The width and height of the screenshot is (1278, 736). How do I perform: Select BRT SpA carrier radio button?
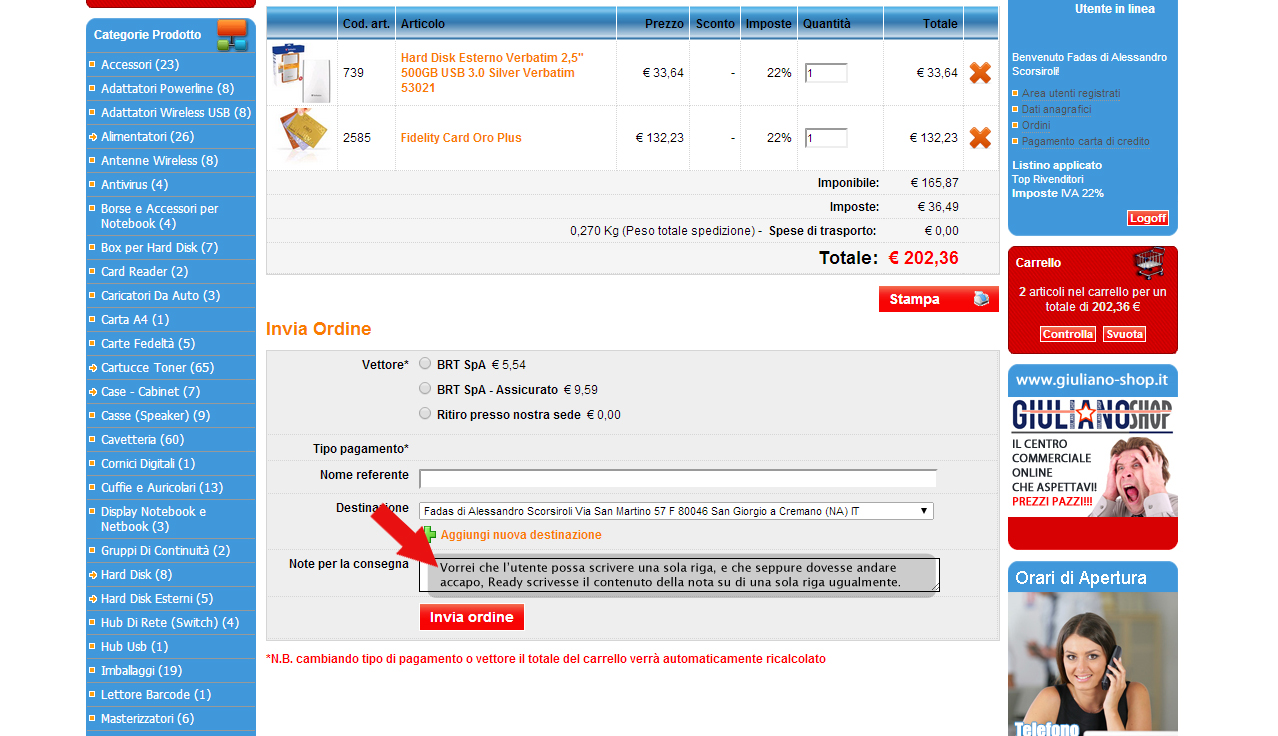click(x=426, y=364)
